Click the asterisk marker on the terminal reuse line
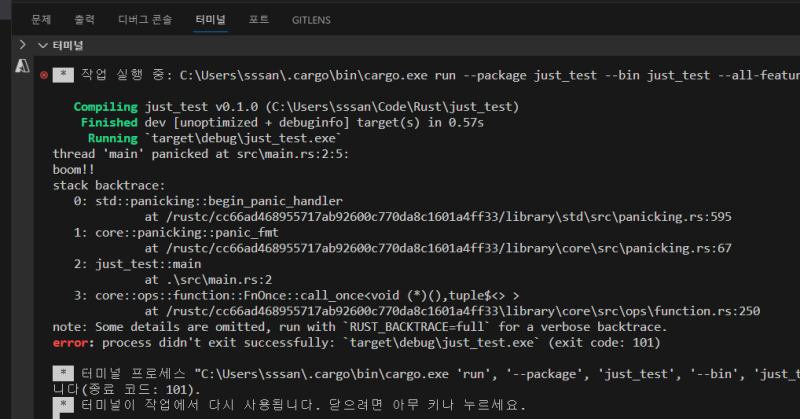Viewport: 800px width, 419px height. pyautogui.click(x=63, y=405)
